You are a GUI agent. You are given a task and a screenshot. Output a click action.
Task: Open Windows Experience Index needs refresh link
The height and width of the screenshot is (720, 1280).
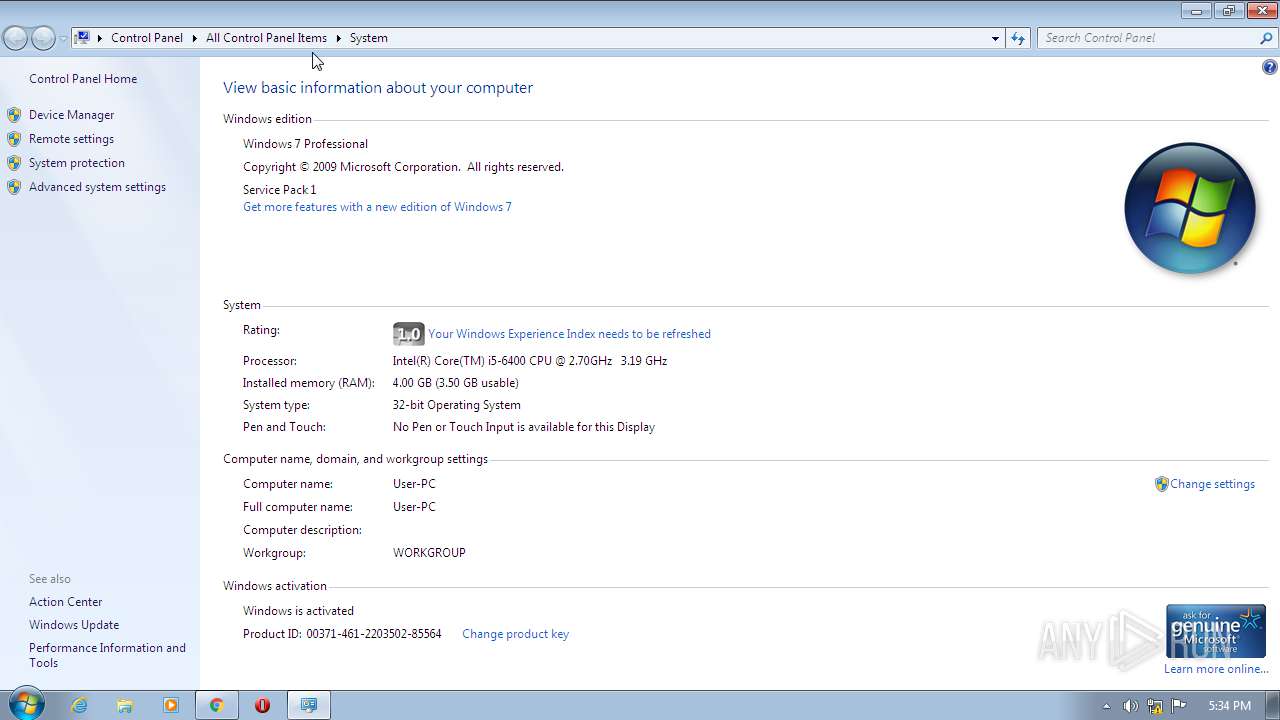click(569, 334)
